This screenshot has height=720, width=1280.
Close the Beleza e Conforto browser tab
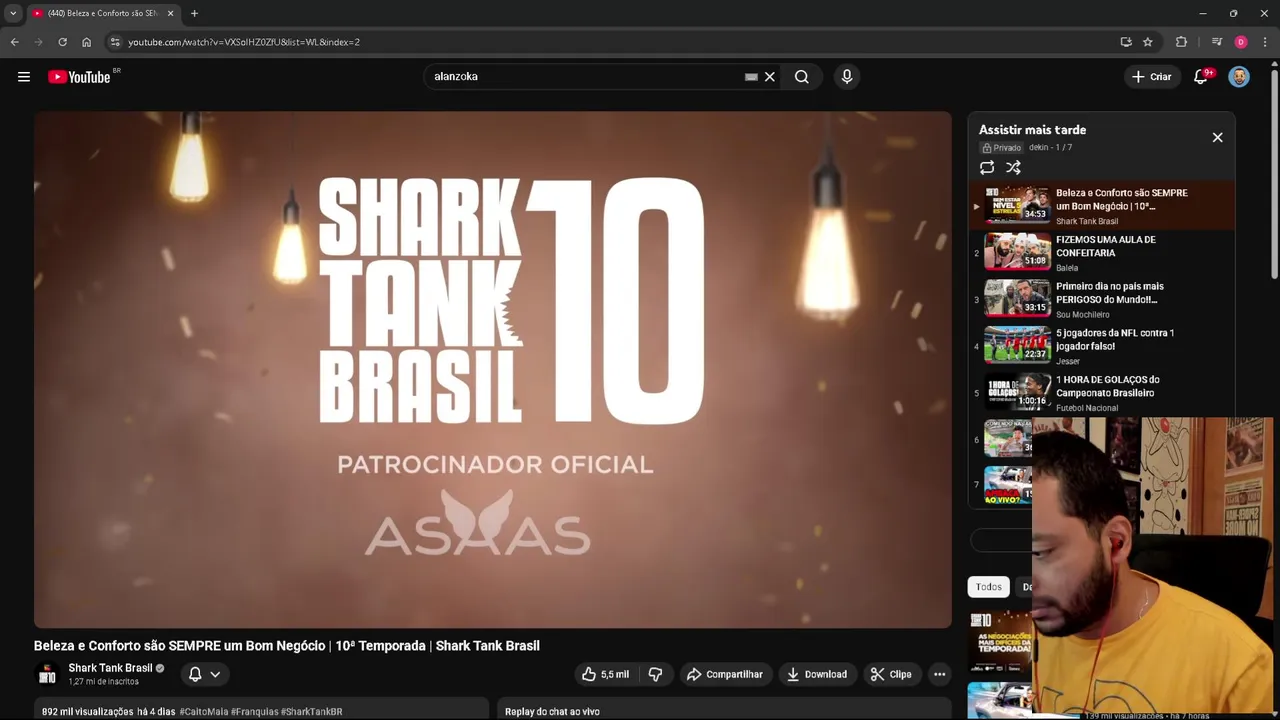coord(170,13)
